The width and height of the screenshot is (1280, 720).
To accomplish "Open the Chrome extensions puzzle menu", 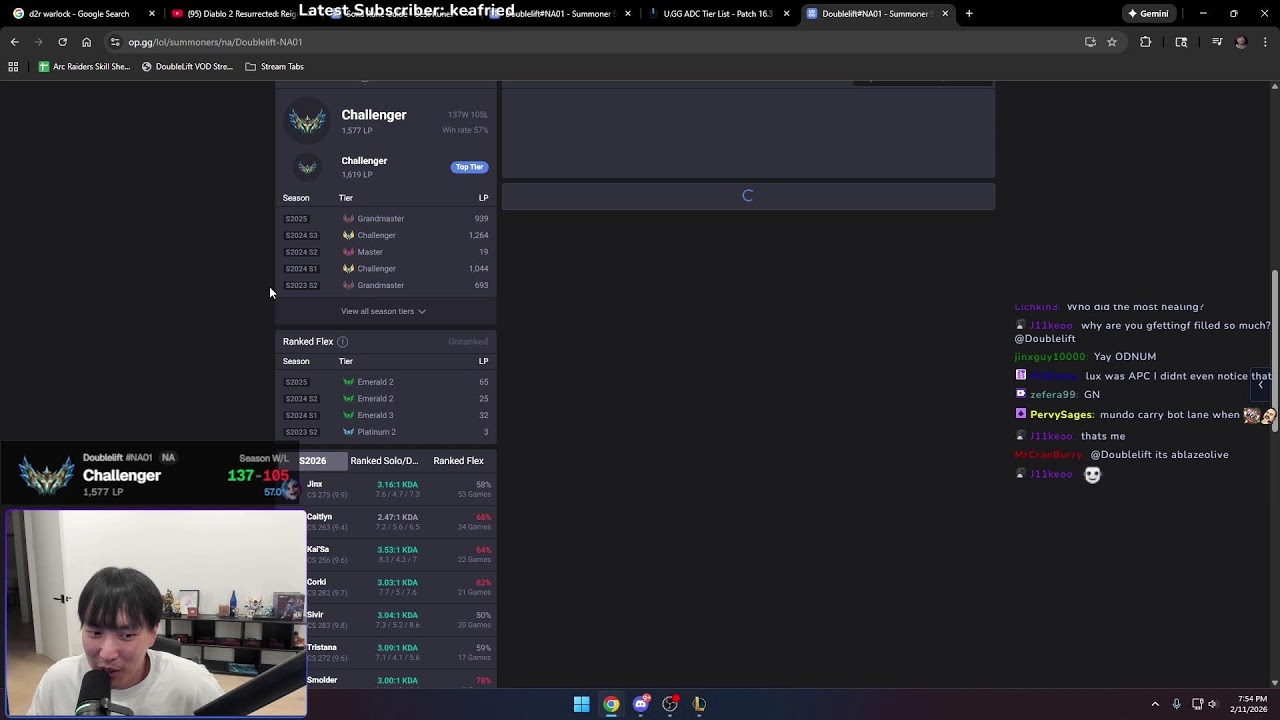I will tap(1146, 42).
